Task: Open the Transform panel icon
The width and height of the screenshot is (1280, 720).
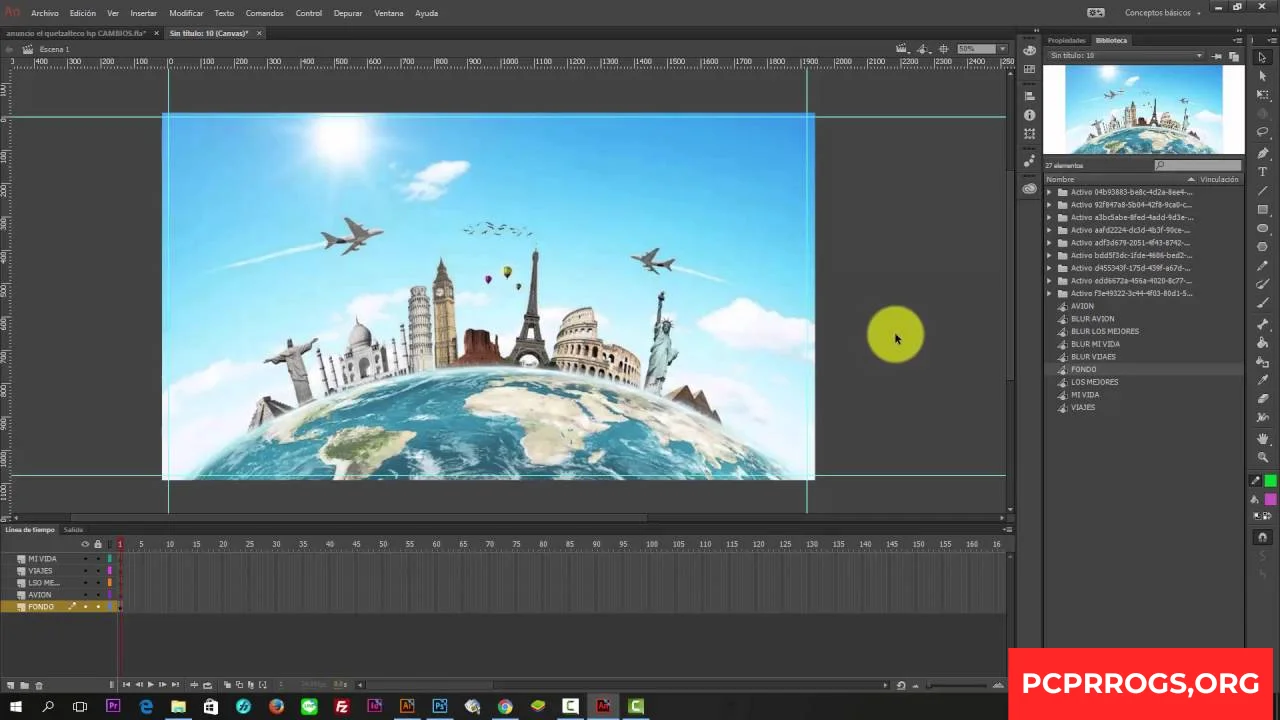Action: pos(1029,134)
